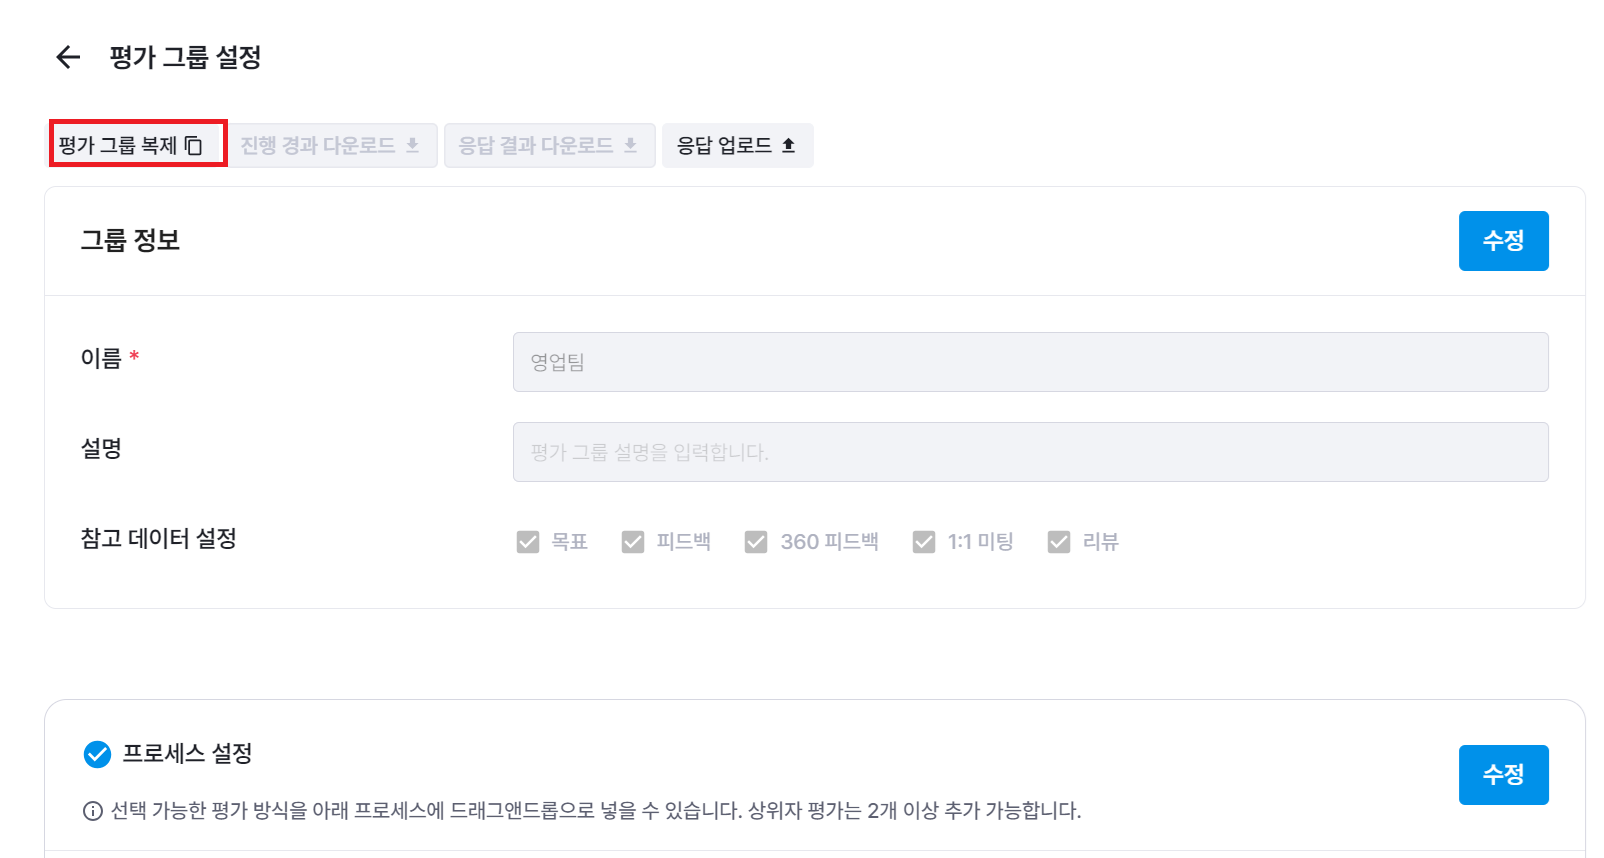Click download icon next to 응답 결과 다운로드

(x=630, y=146)
